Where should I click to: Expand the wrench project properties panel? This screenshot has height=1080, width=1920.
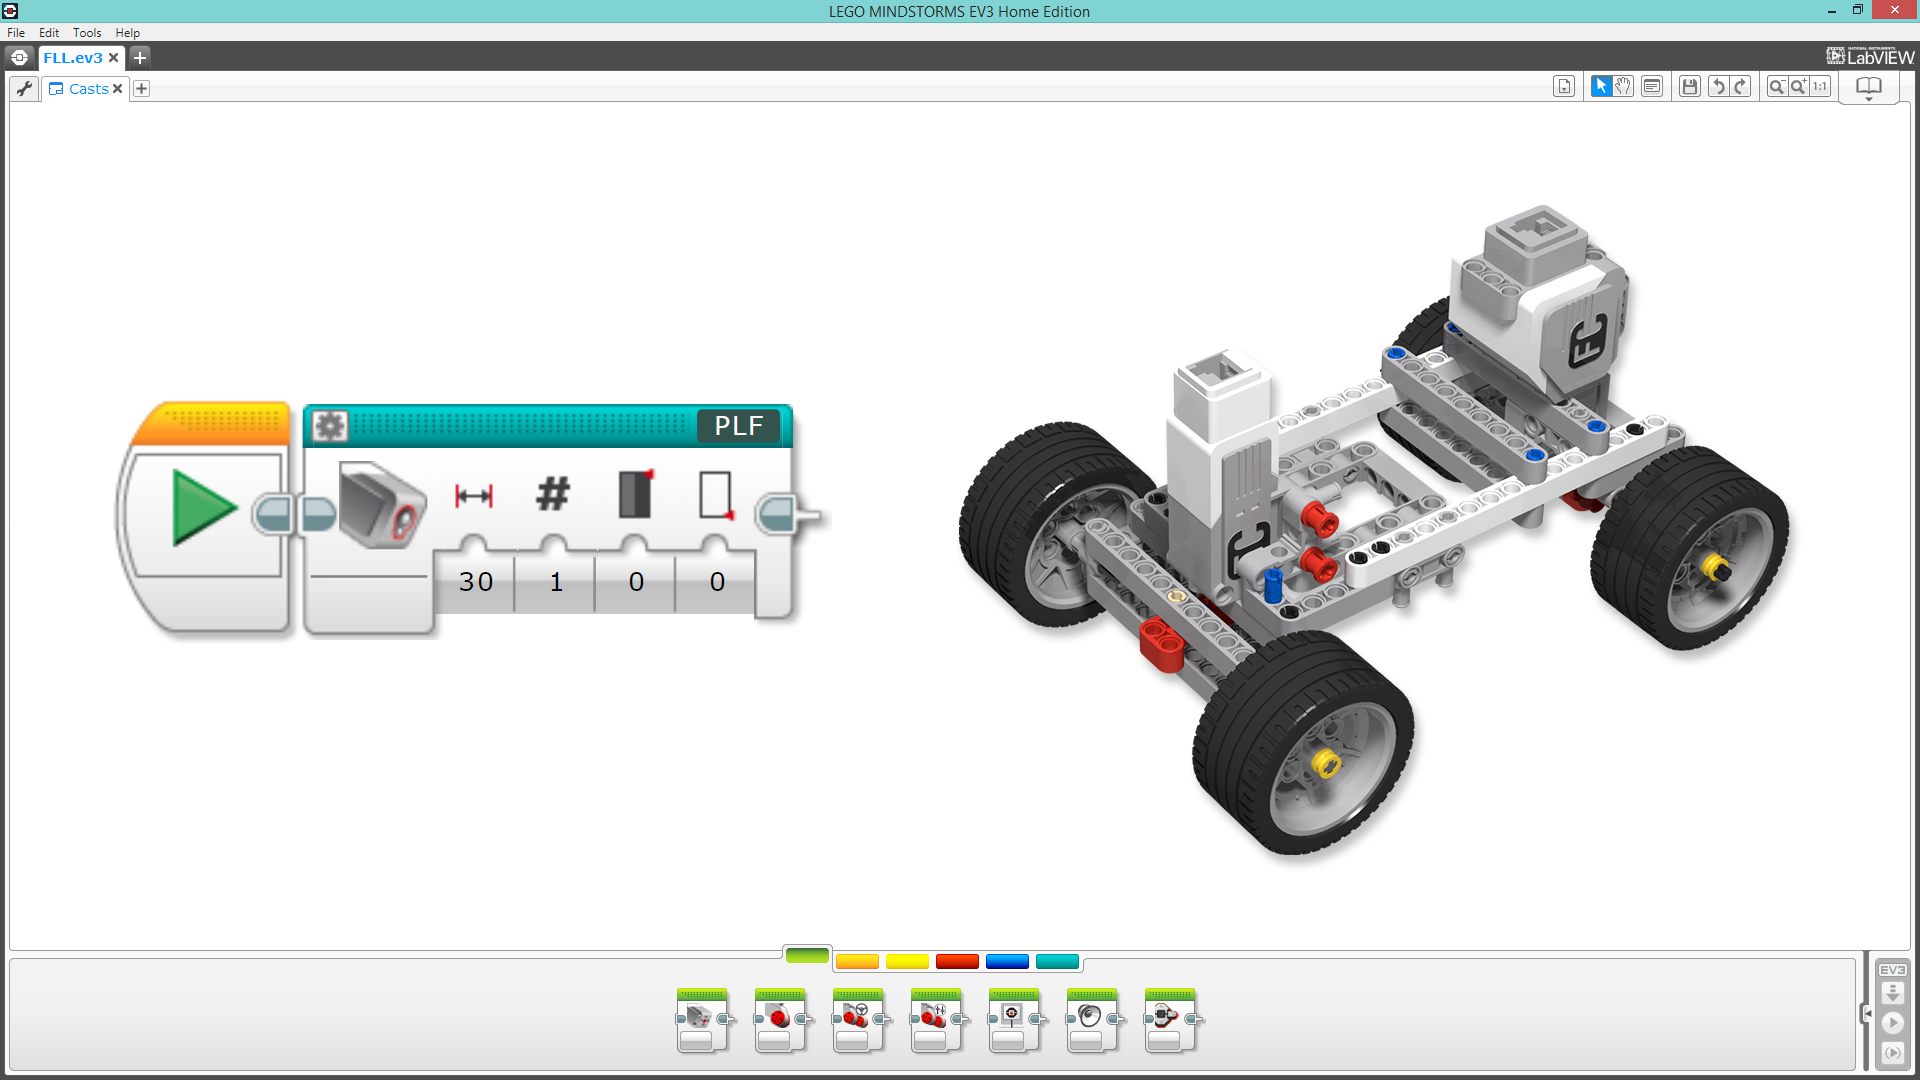(x=22, y=88)
